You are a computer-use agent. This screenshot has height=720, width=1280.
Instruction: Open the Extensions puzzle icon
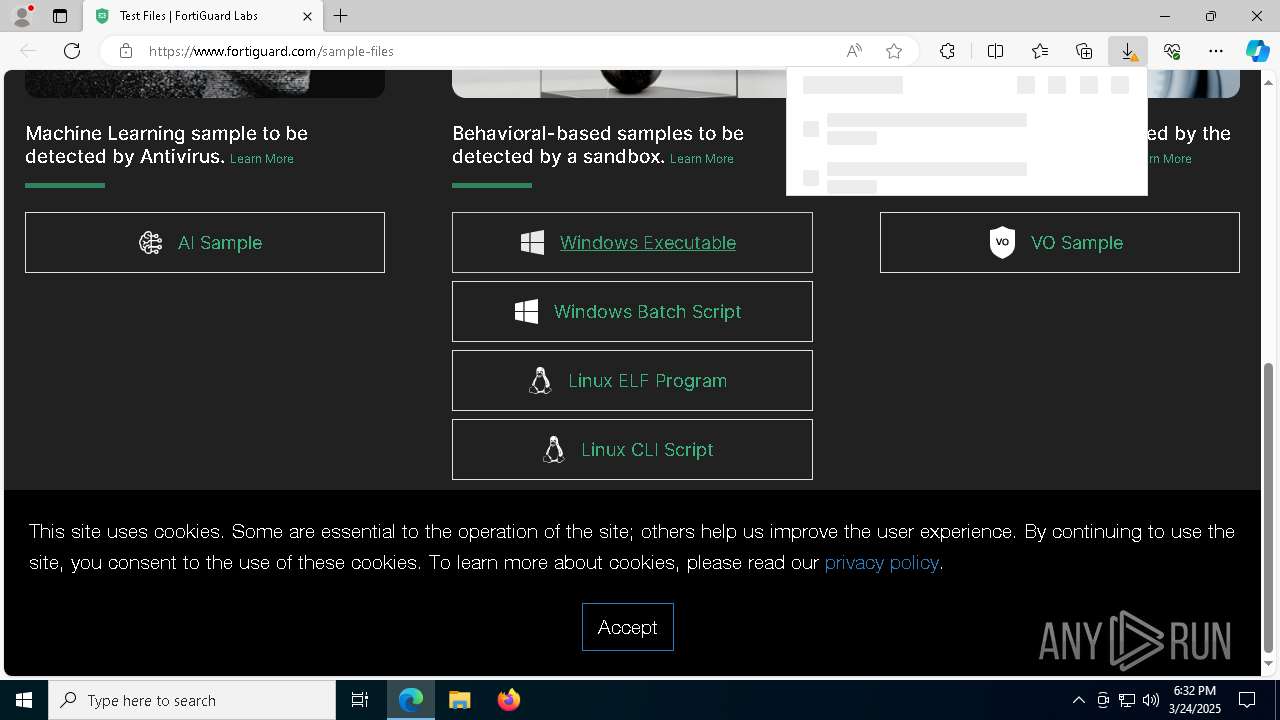[947, 51]
